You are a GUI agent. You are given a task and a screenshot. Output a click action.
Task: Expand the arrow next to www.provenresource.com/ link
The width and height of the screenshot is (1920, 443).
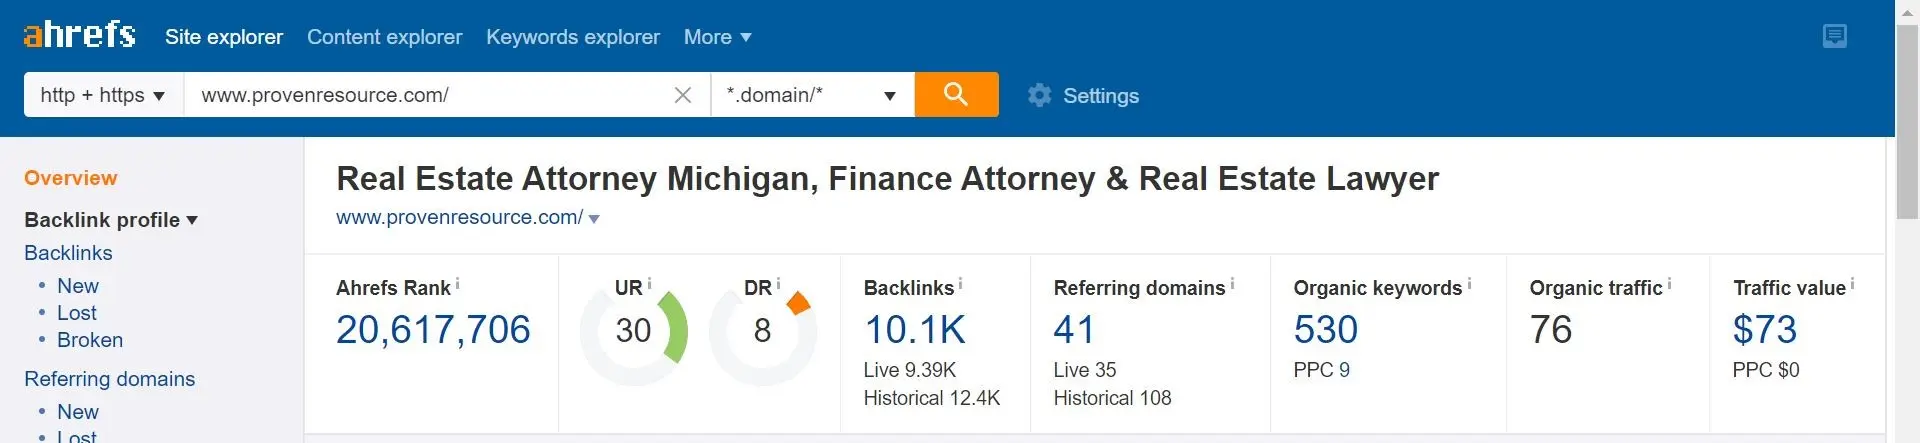(x=594, y=219)
